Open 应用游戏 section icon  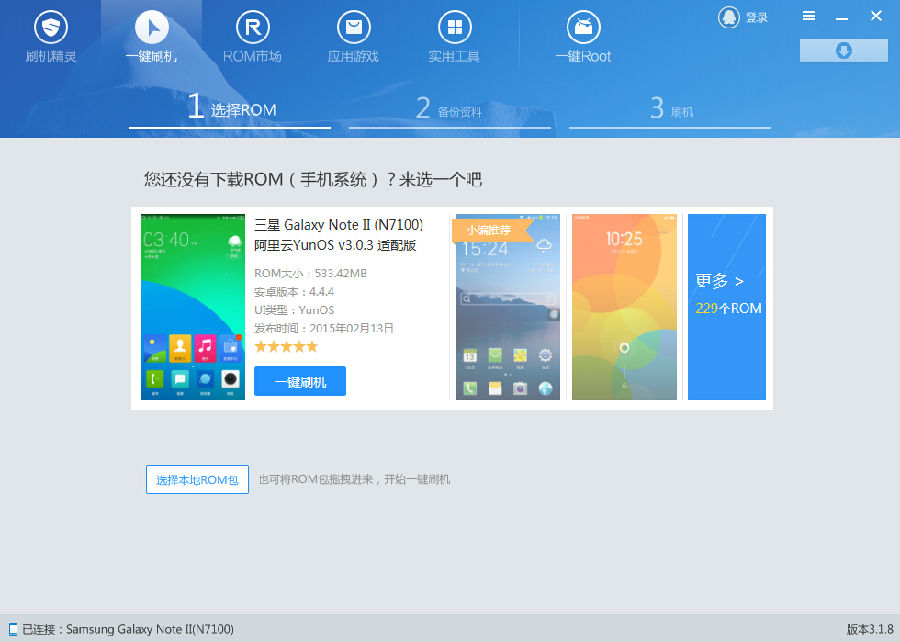[354, 27]
